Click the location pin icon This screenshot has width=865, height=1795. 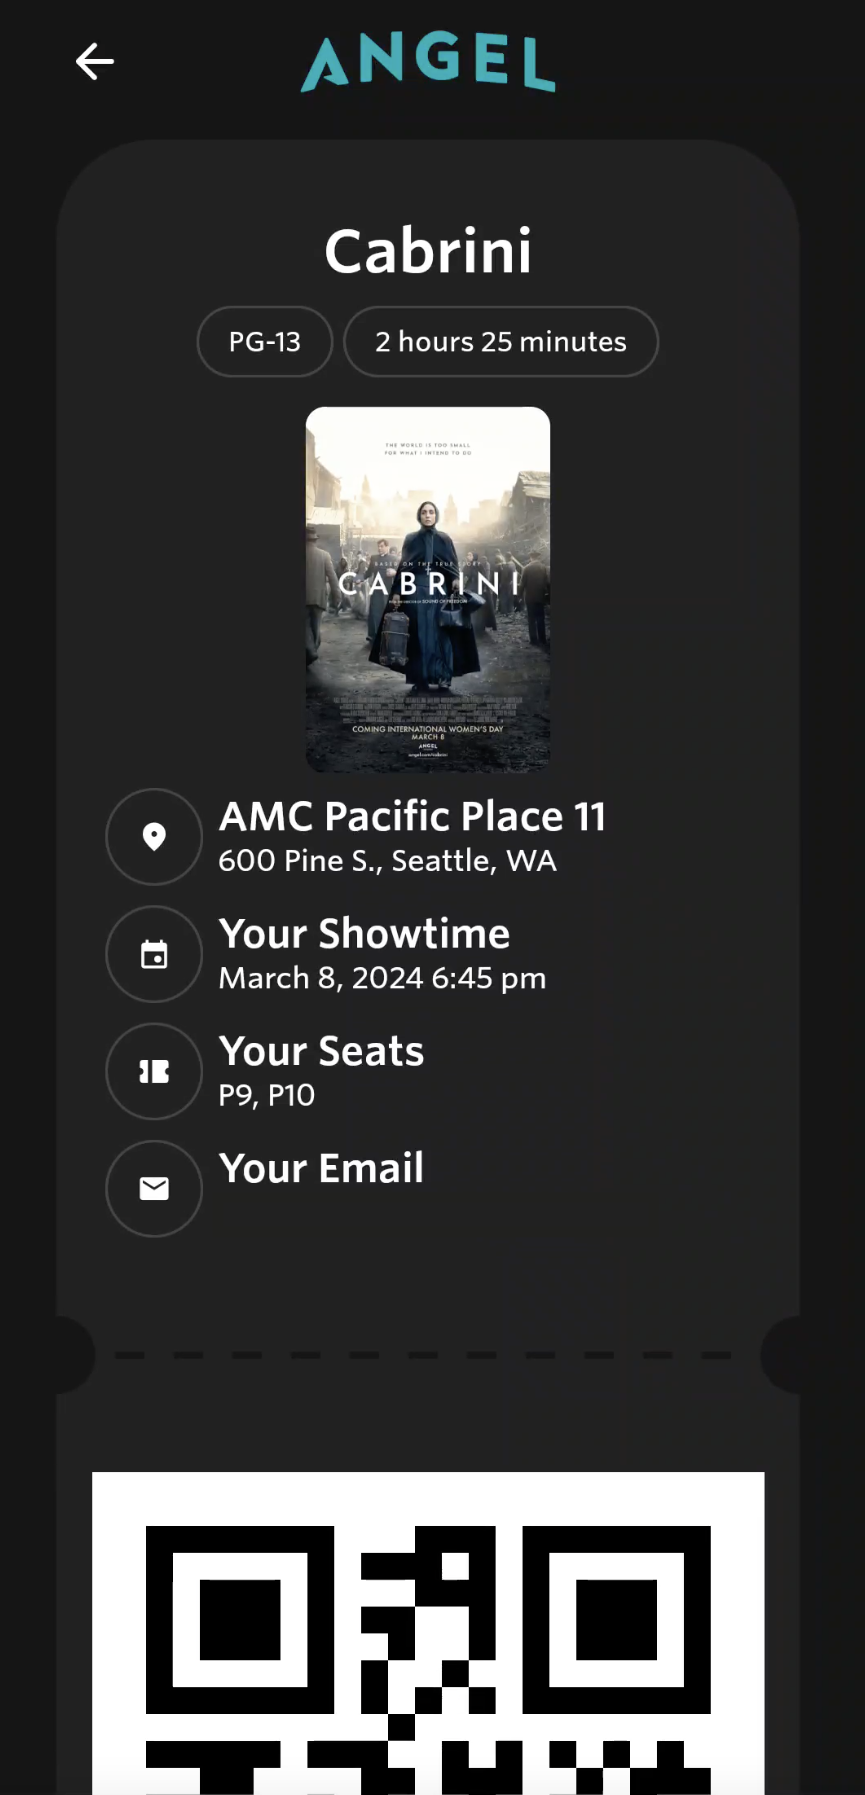154,836
